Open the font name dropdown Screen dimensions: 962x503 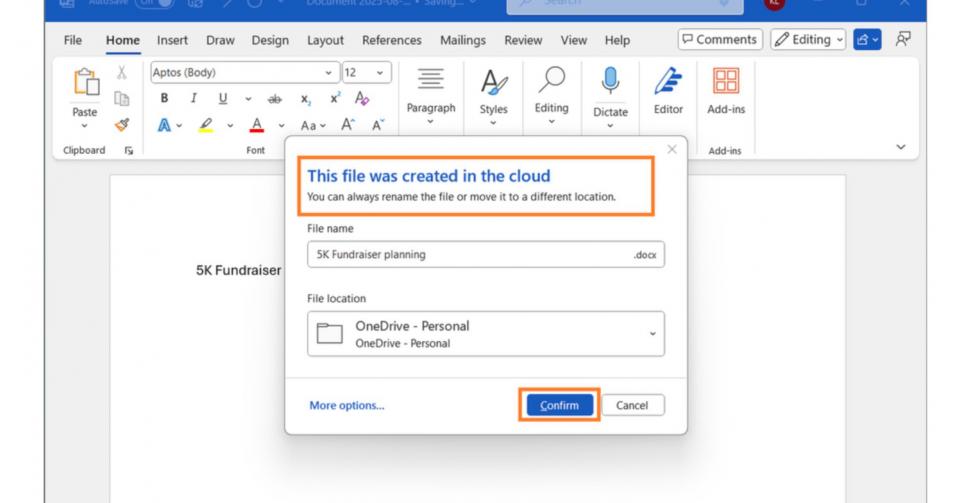coord(329,73)
